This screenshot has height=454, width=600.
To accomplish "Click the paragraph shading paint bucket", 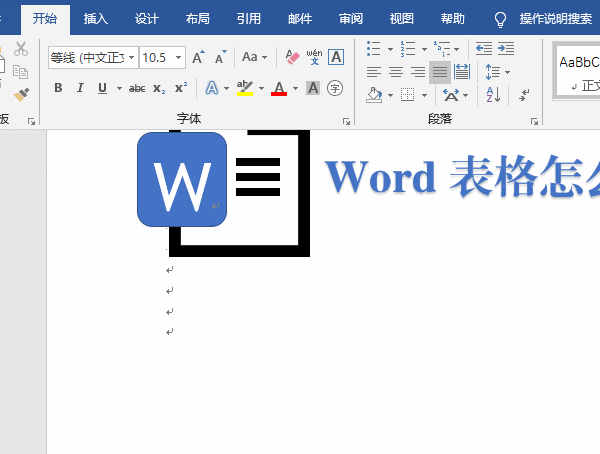I will pos(374,95).
